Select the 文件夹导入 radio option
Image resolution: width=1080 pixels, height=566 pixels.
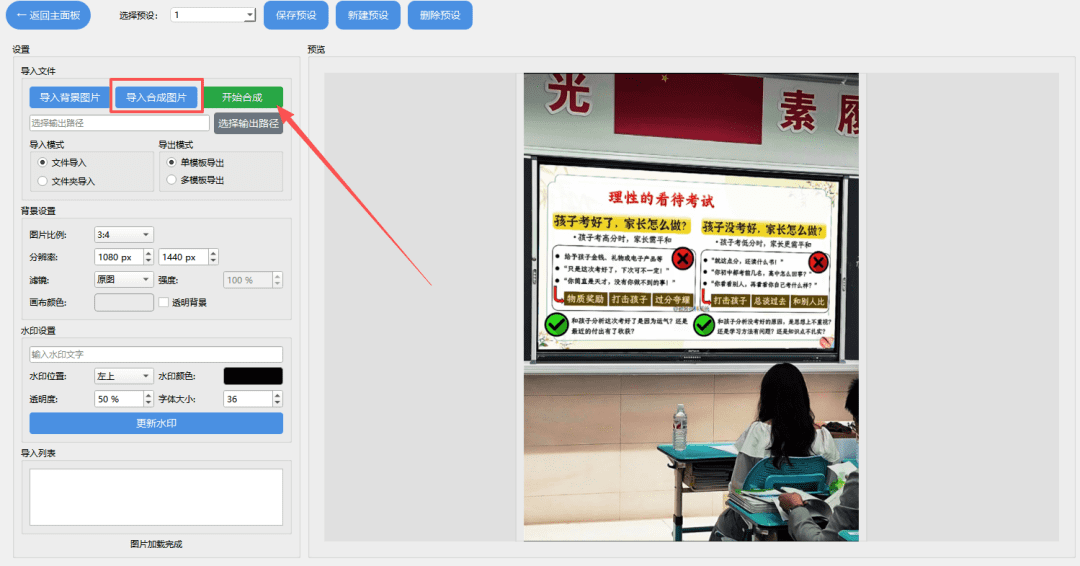[x=42, y=181]
